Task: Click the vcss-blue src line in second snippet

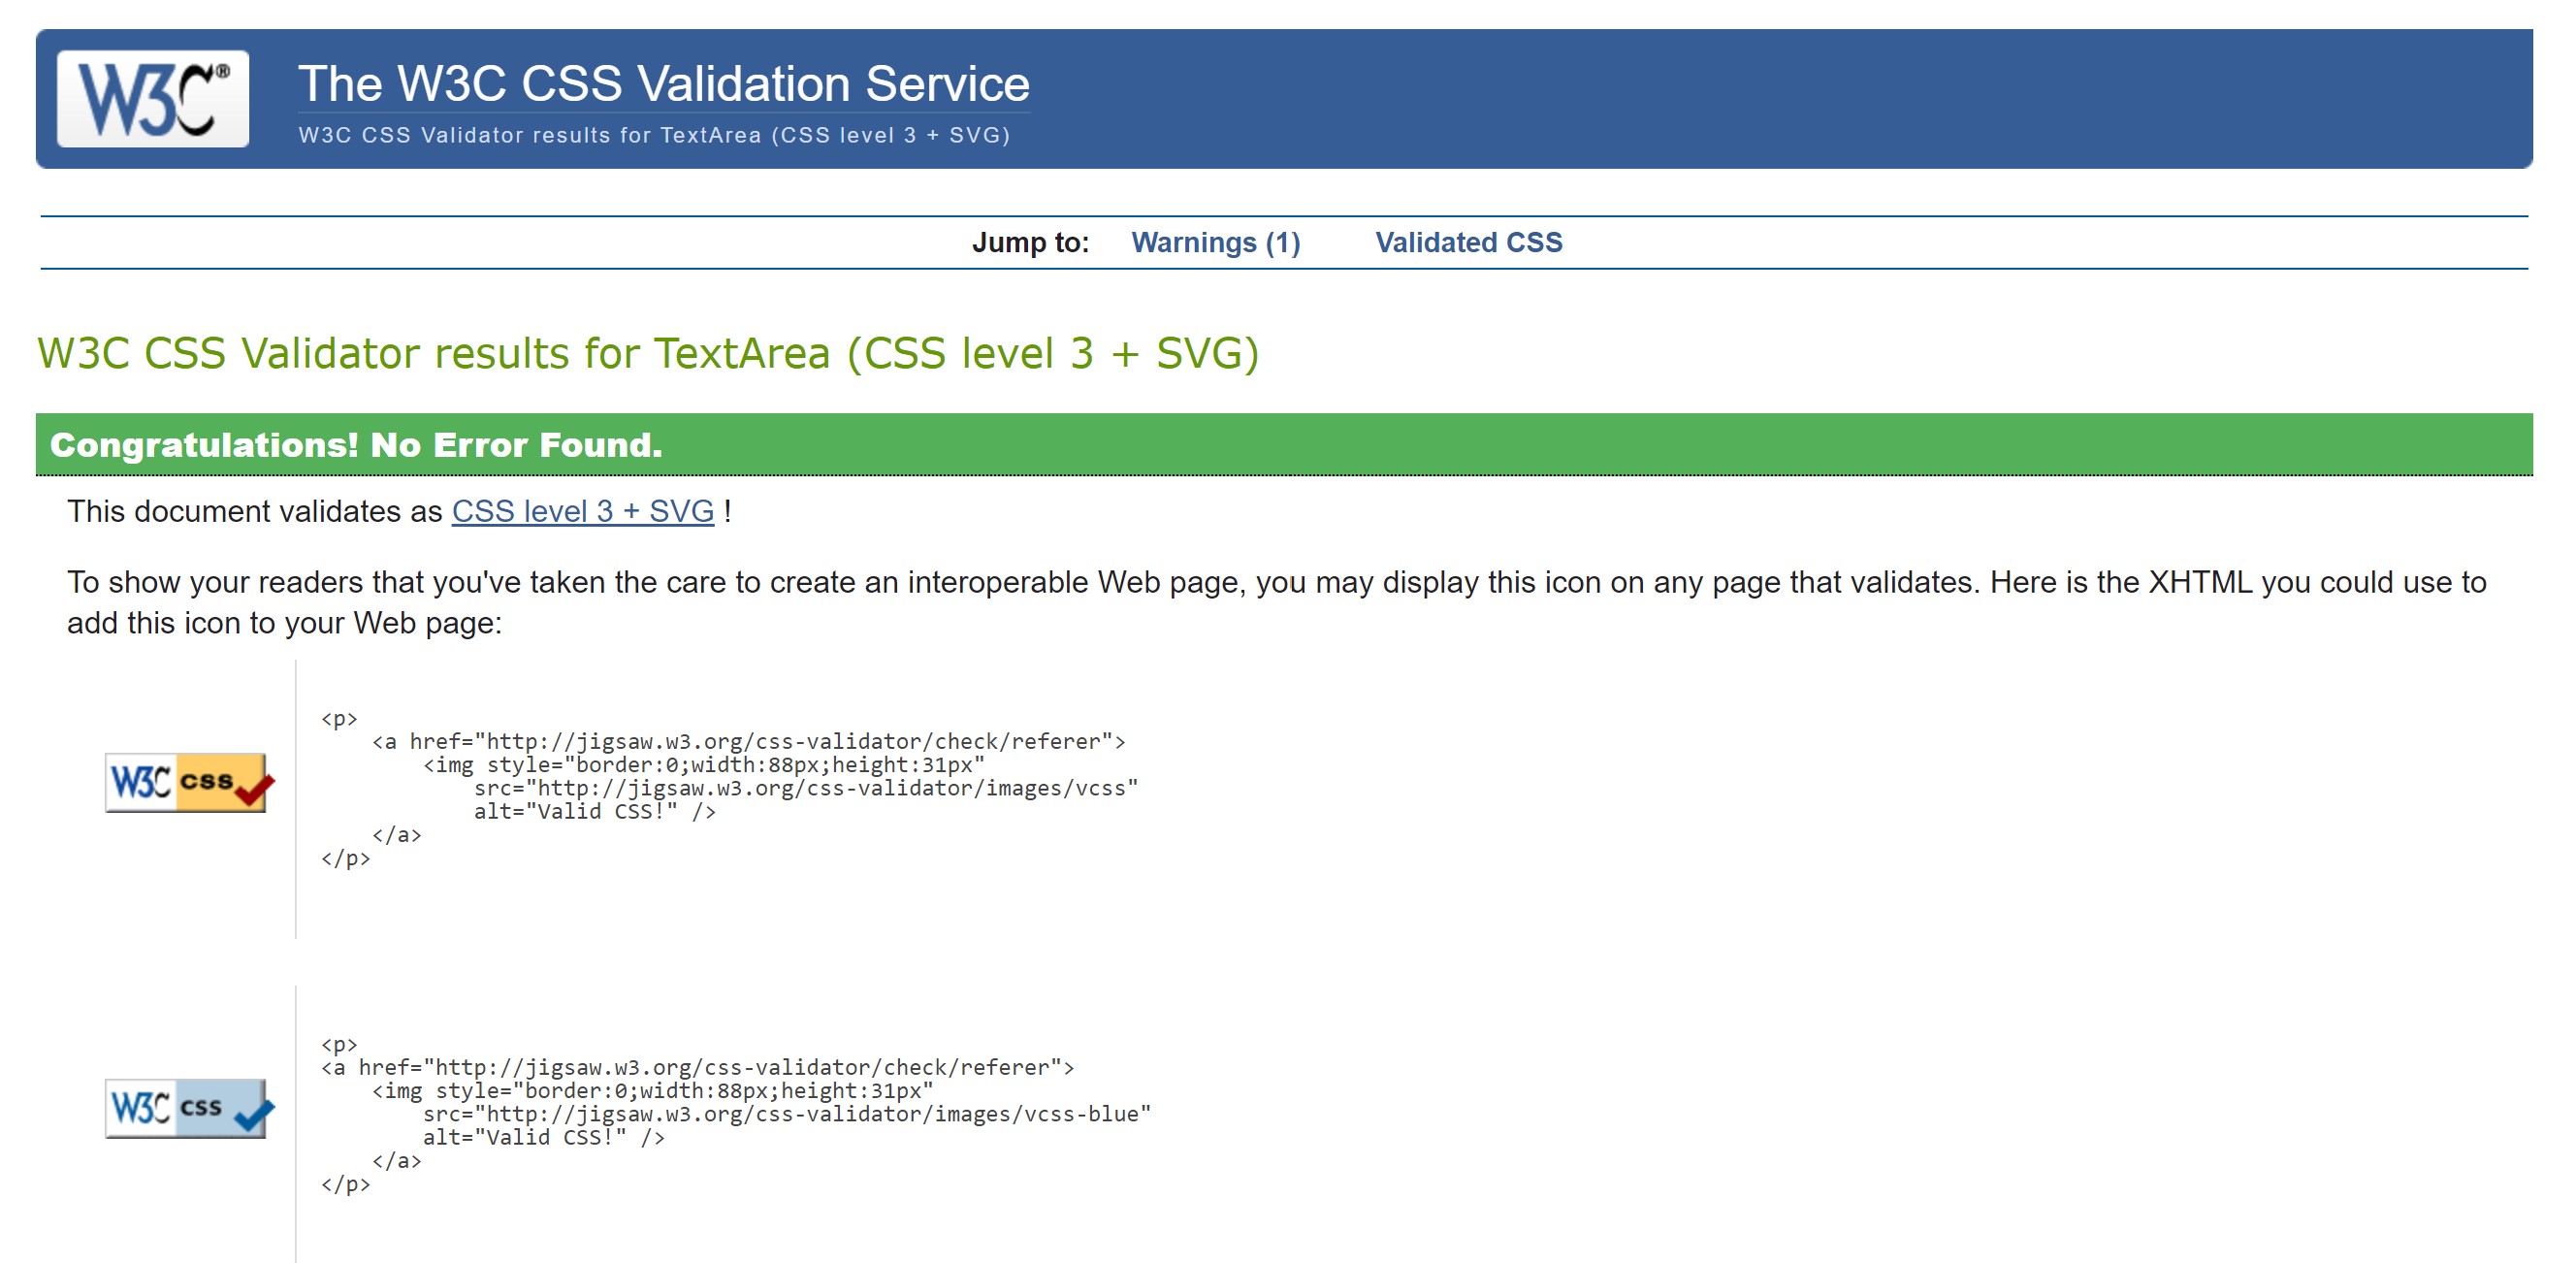Action: click(786, 1114)
